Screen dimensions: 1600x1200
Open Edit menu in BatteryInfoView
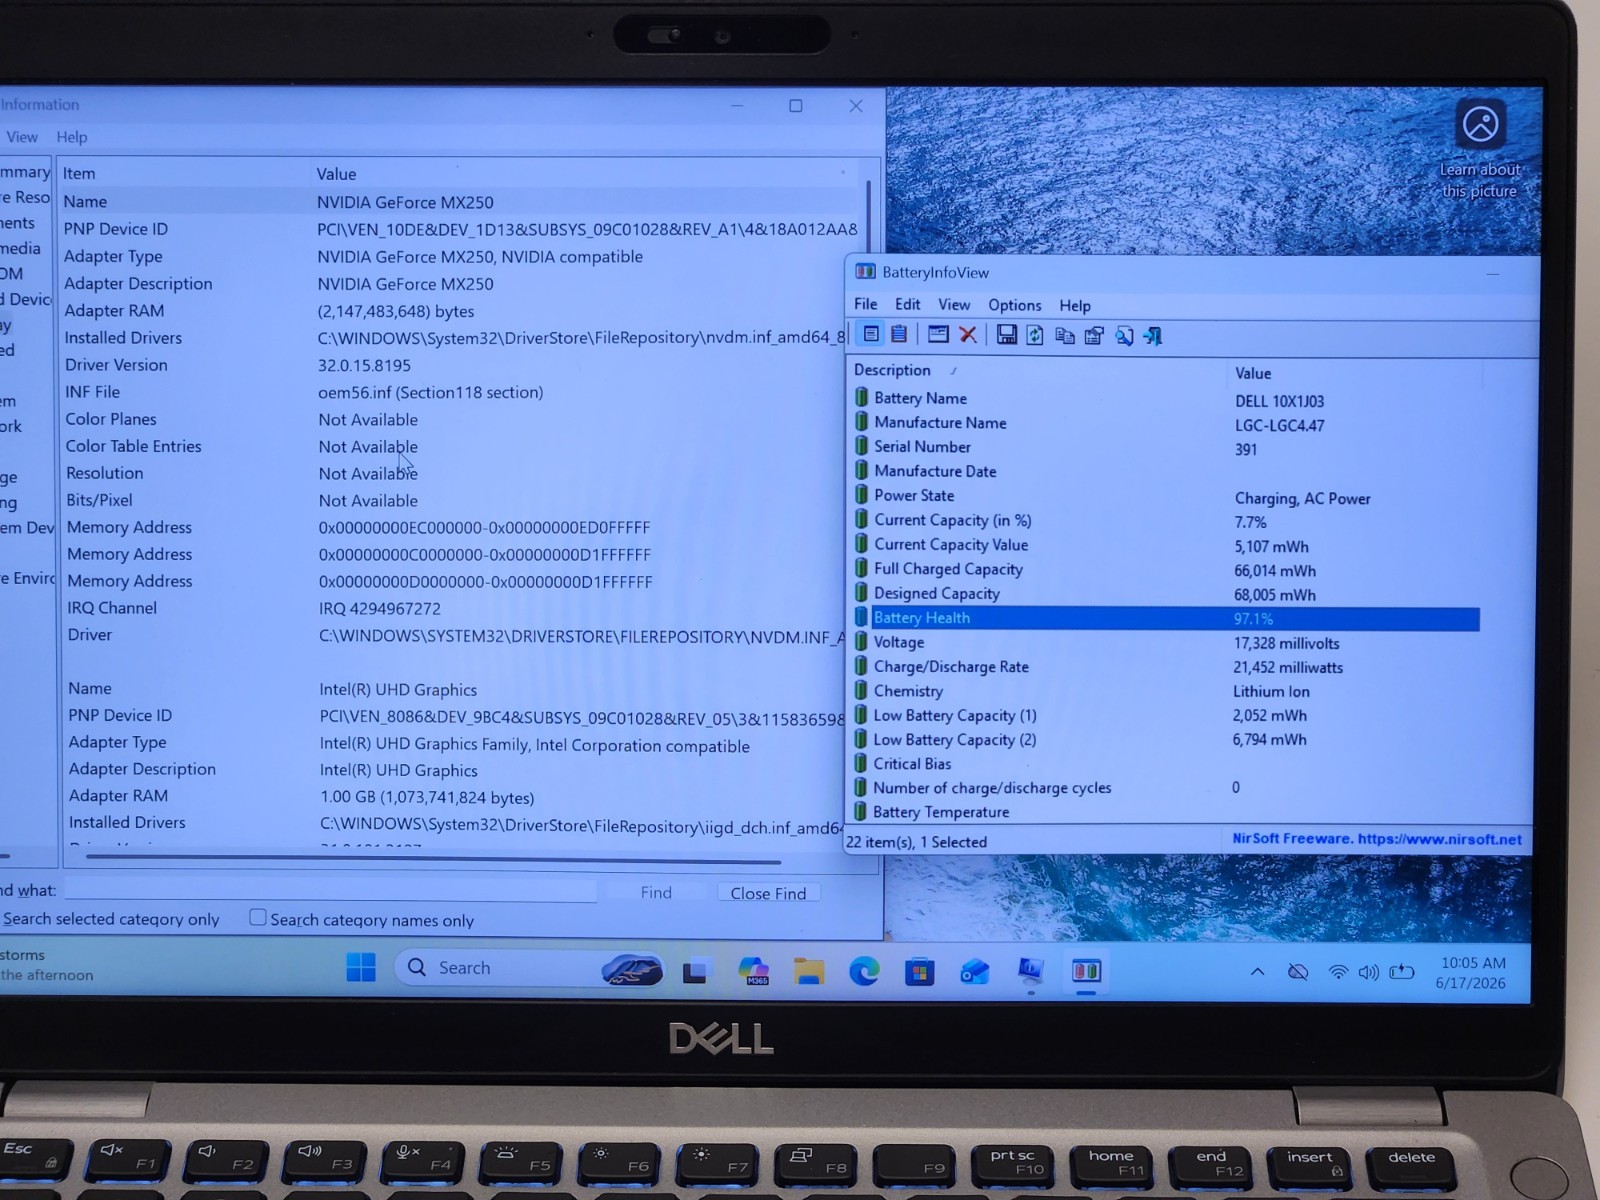(x=908, y=304)
